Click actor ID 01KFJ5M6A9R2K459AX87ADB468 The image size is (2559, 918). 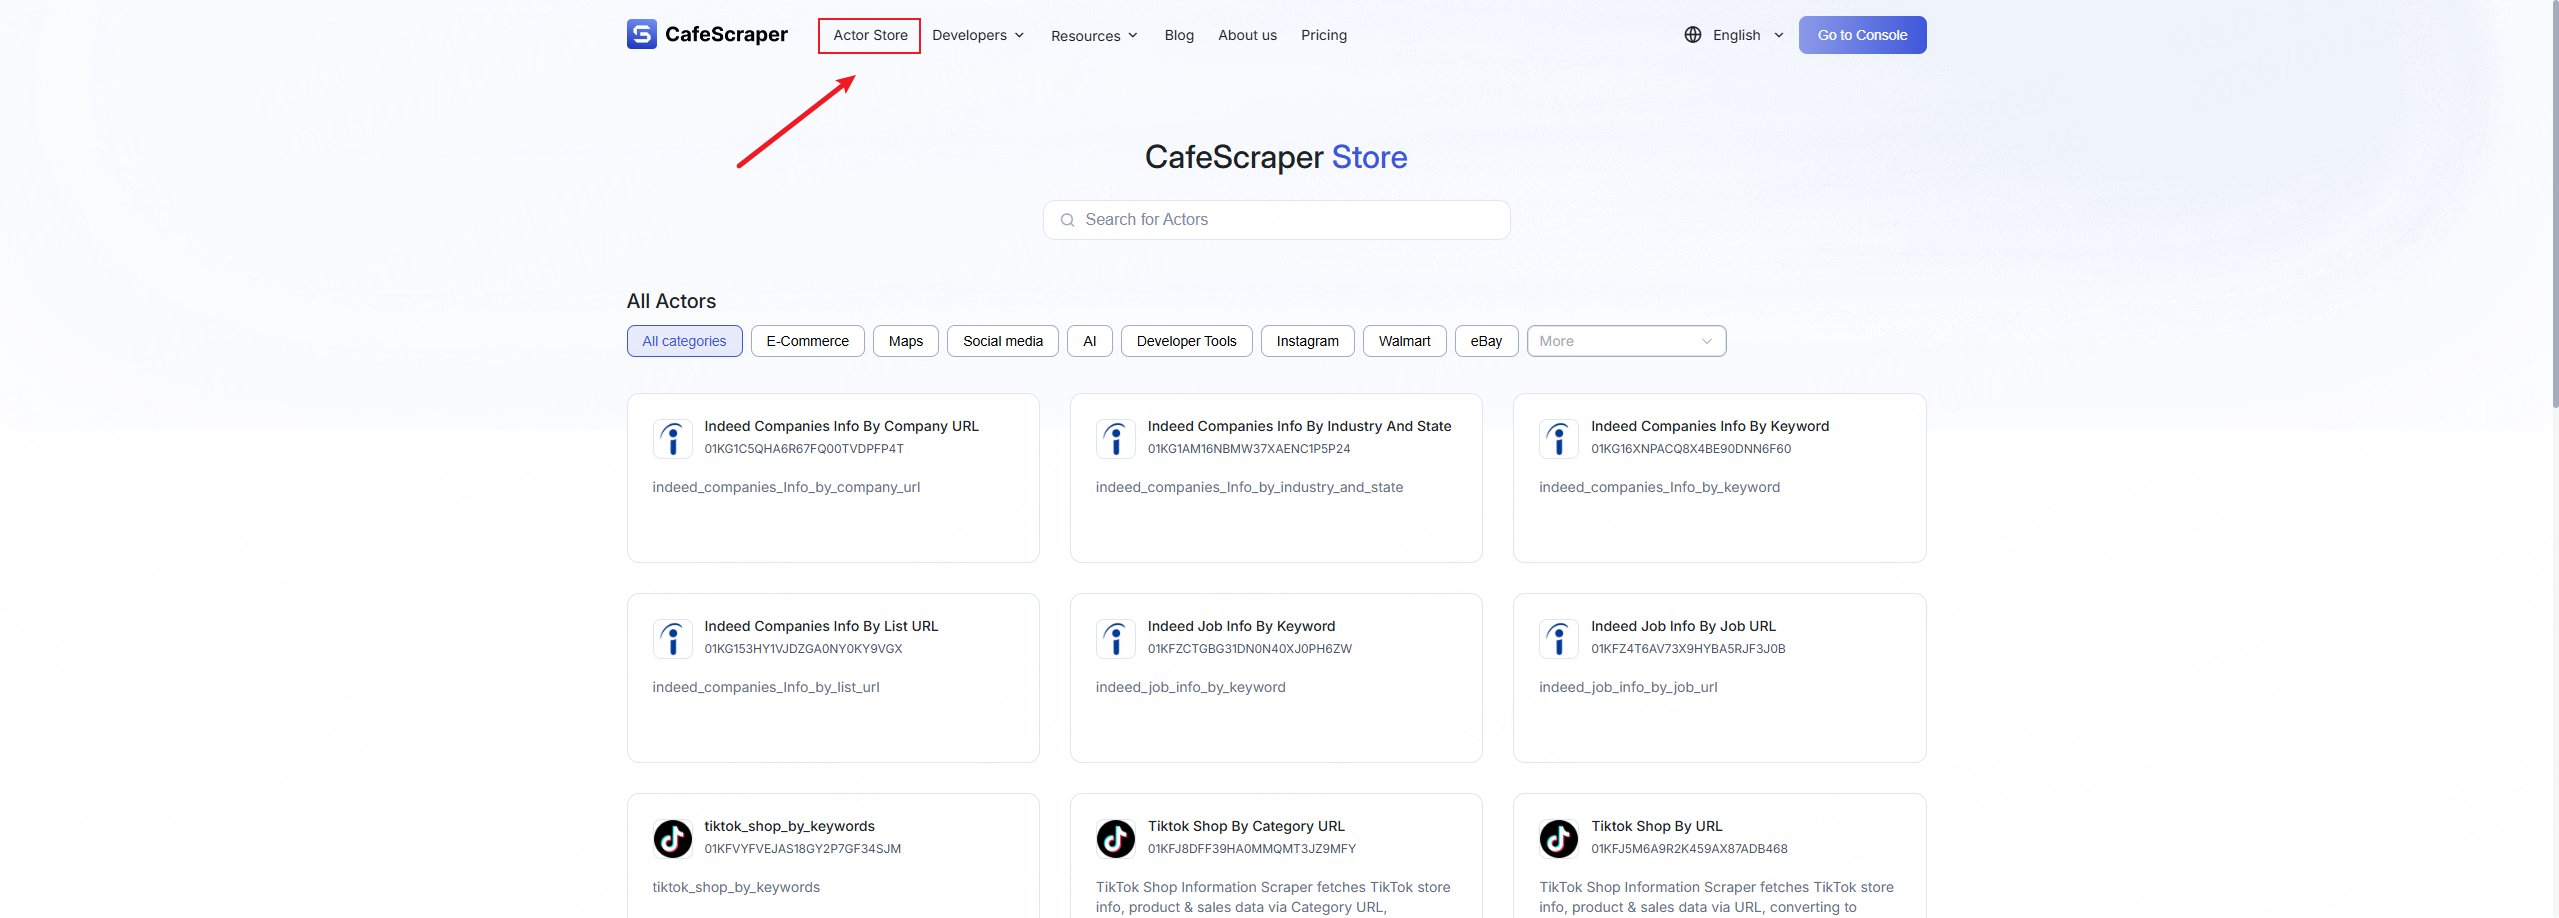coord(1689,849)
